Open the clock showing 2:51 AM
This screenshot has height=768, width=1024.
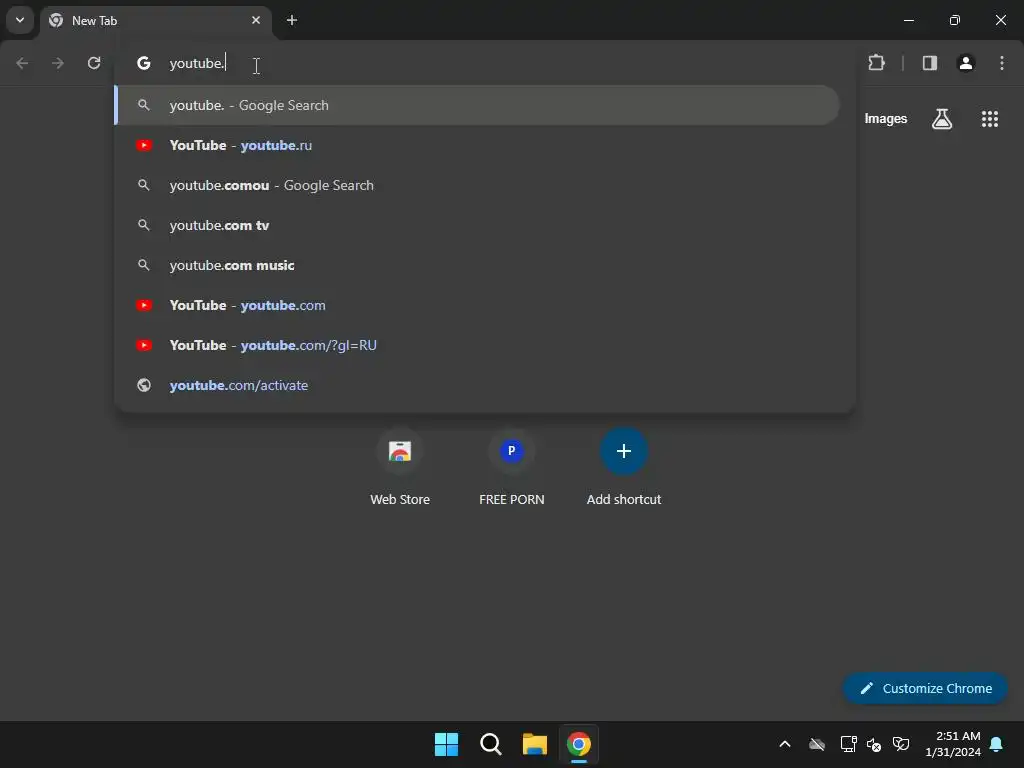click(953, 744)
